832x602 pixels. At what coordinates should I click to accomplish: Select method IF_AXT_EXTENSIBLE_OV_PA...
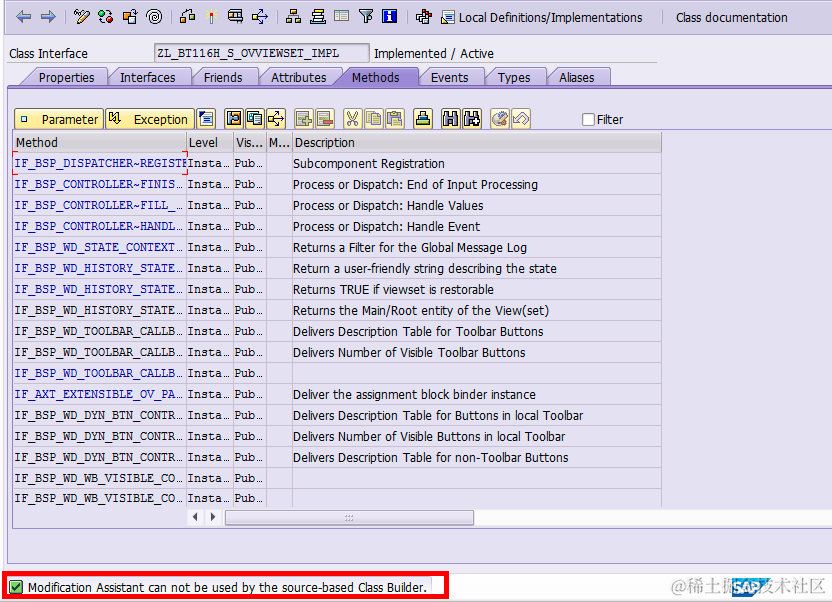[x=100, y=394]
